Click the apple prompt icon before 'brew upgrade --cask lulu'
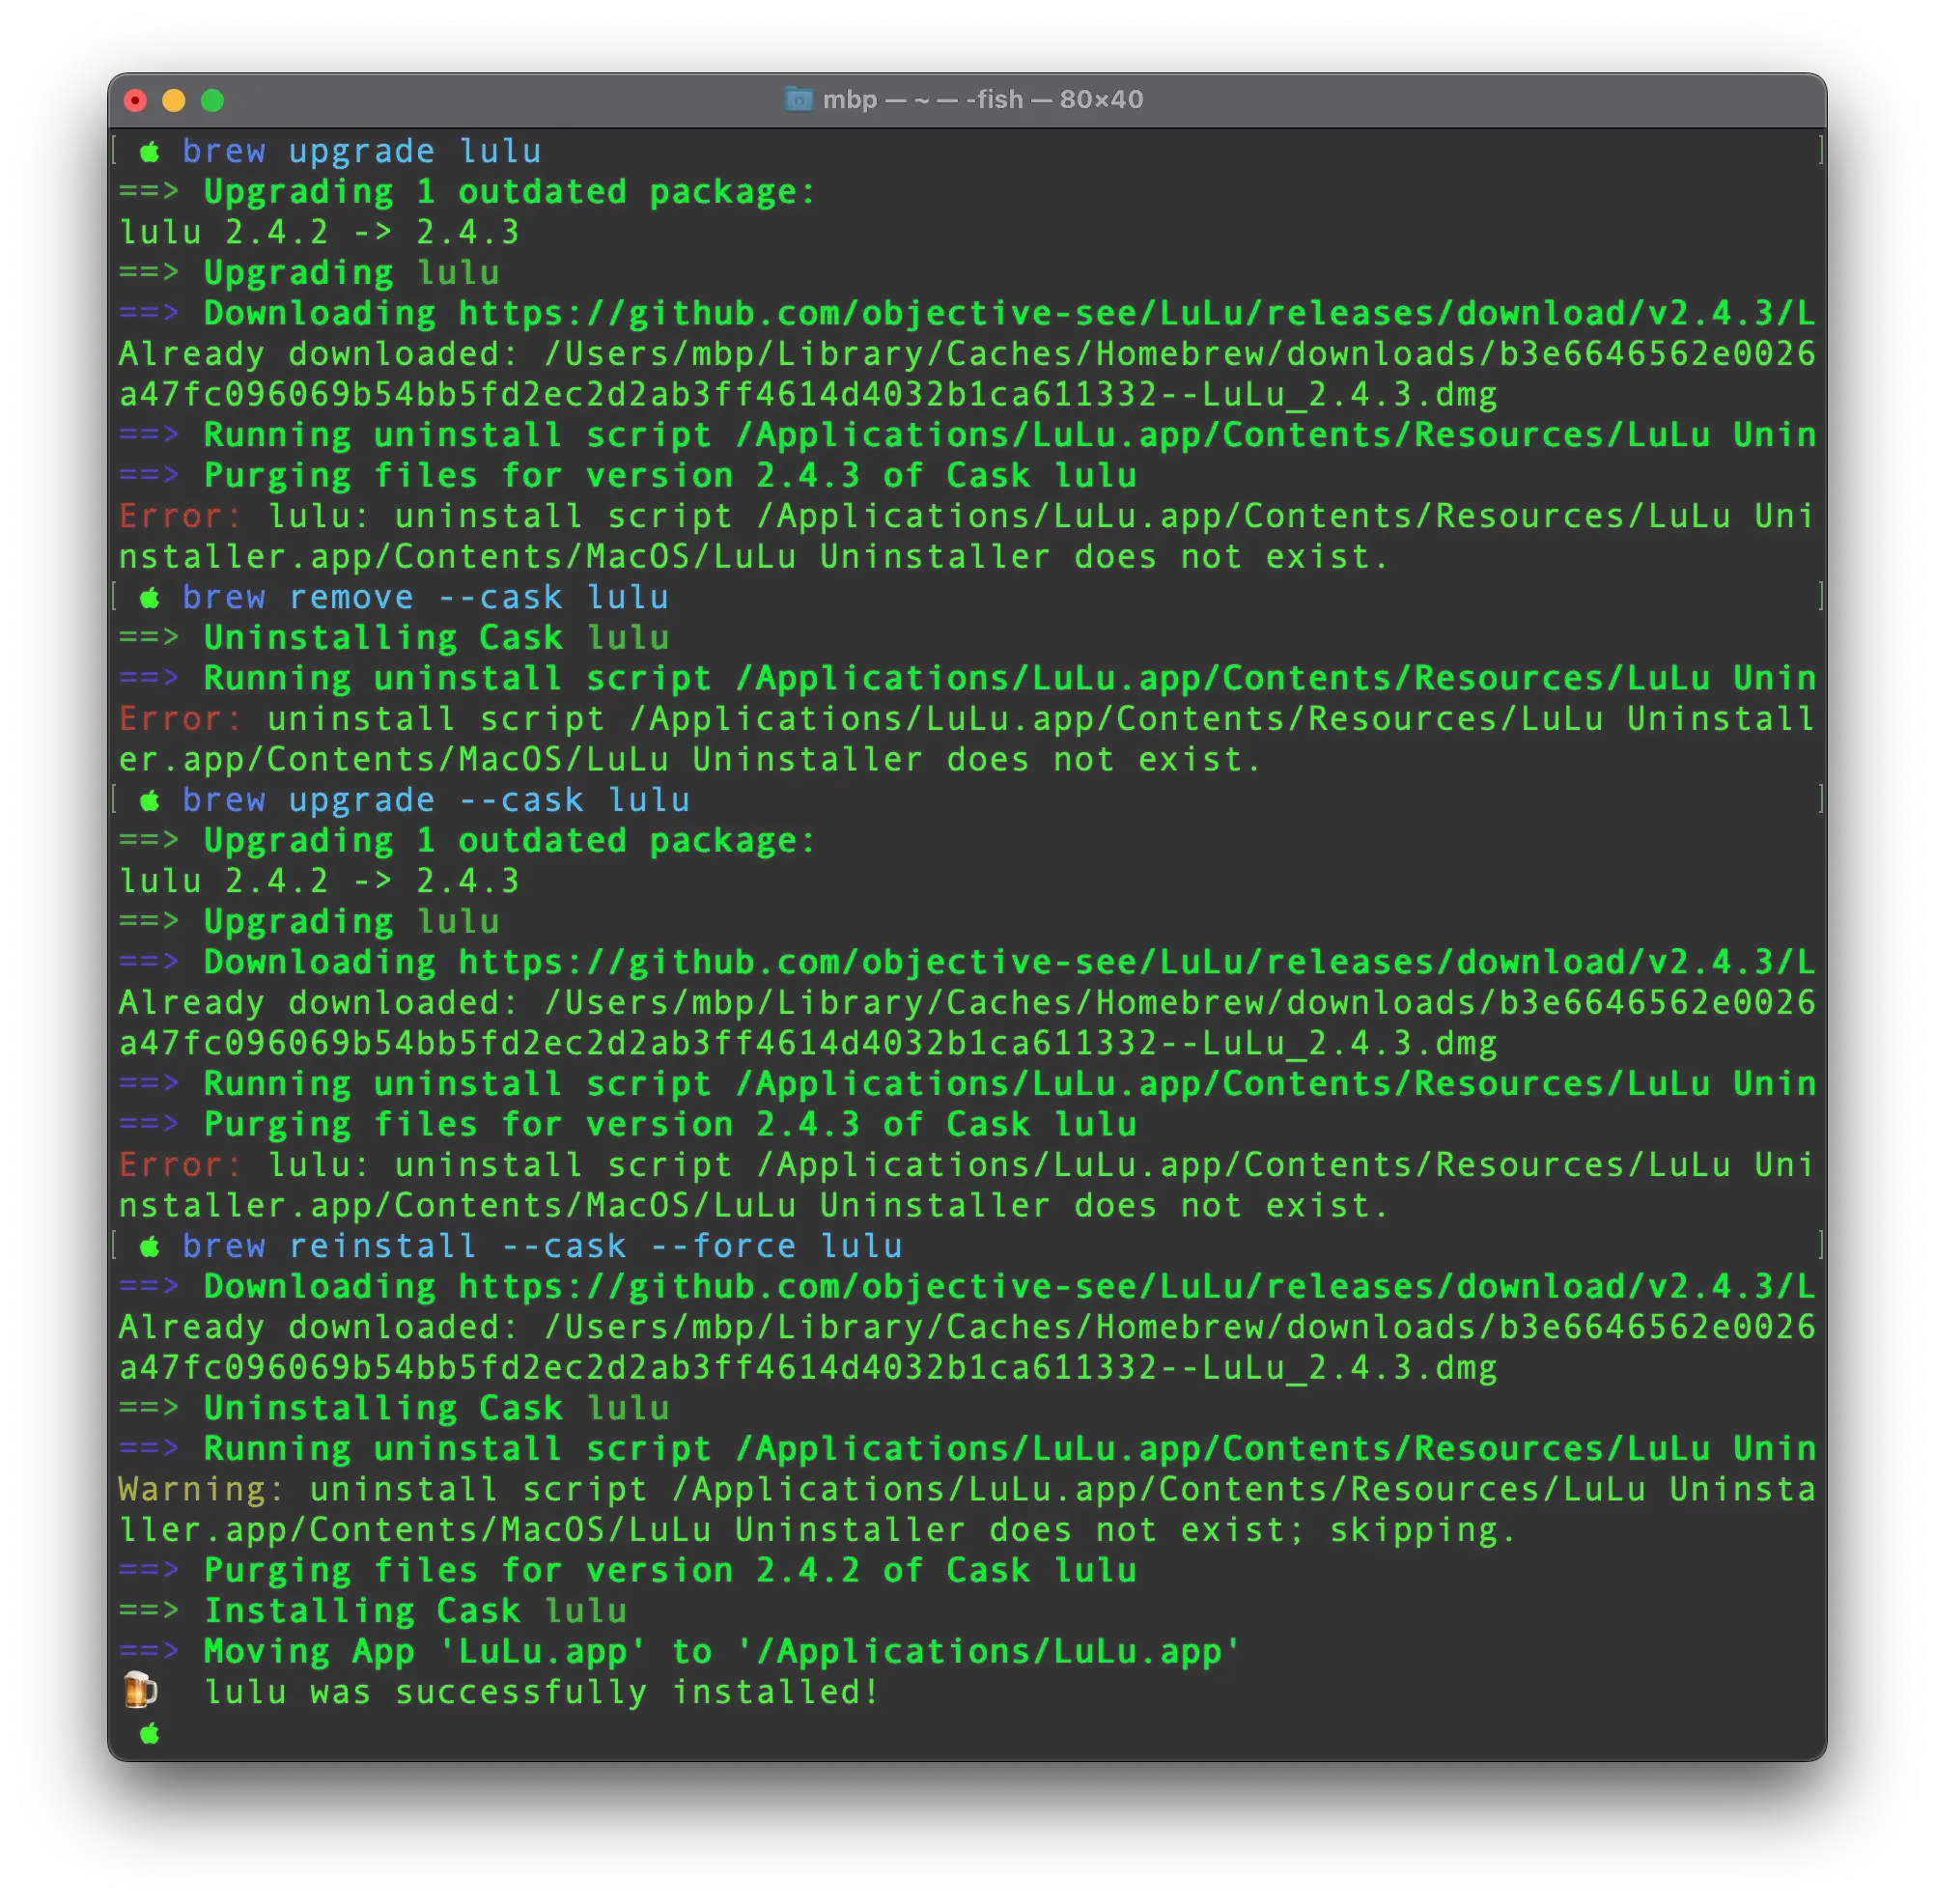This screenshot has width=1935, height=1904. (x=150, y=801)
